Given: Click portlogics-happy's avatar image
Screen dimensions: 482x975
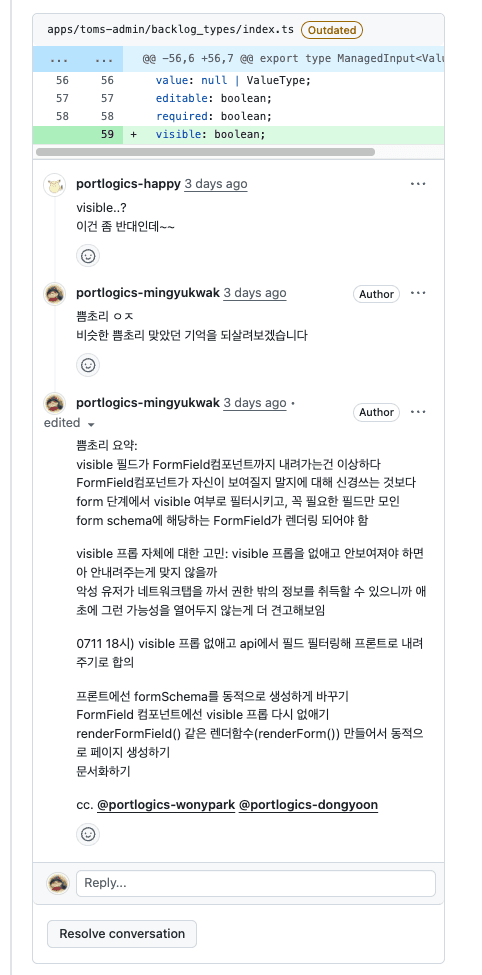Looking at the screenshot, I should point(55,185).
